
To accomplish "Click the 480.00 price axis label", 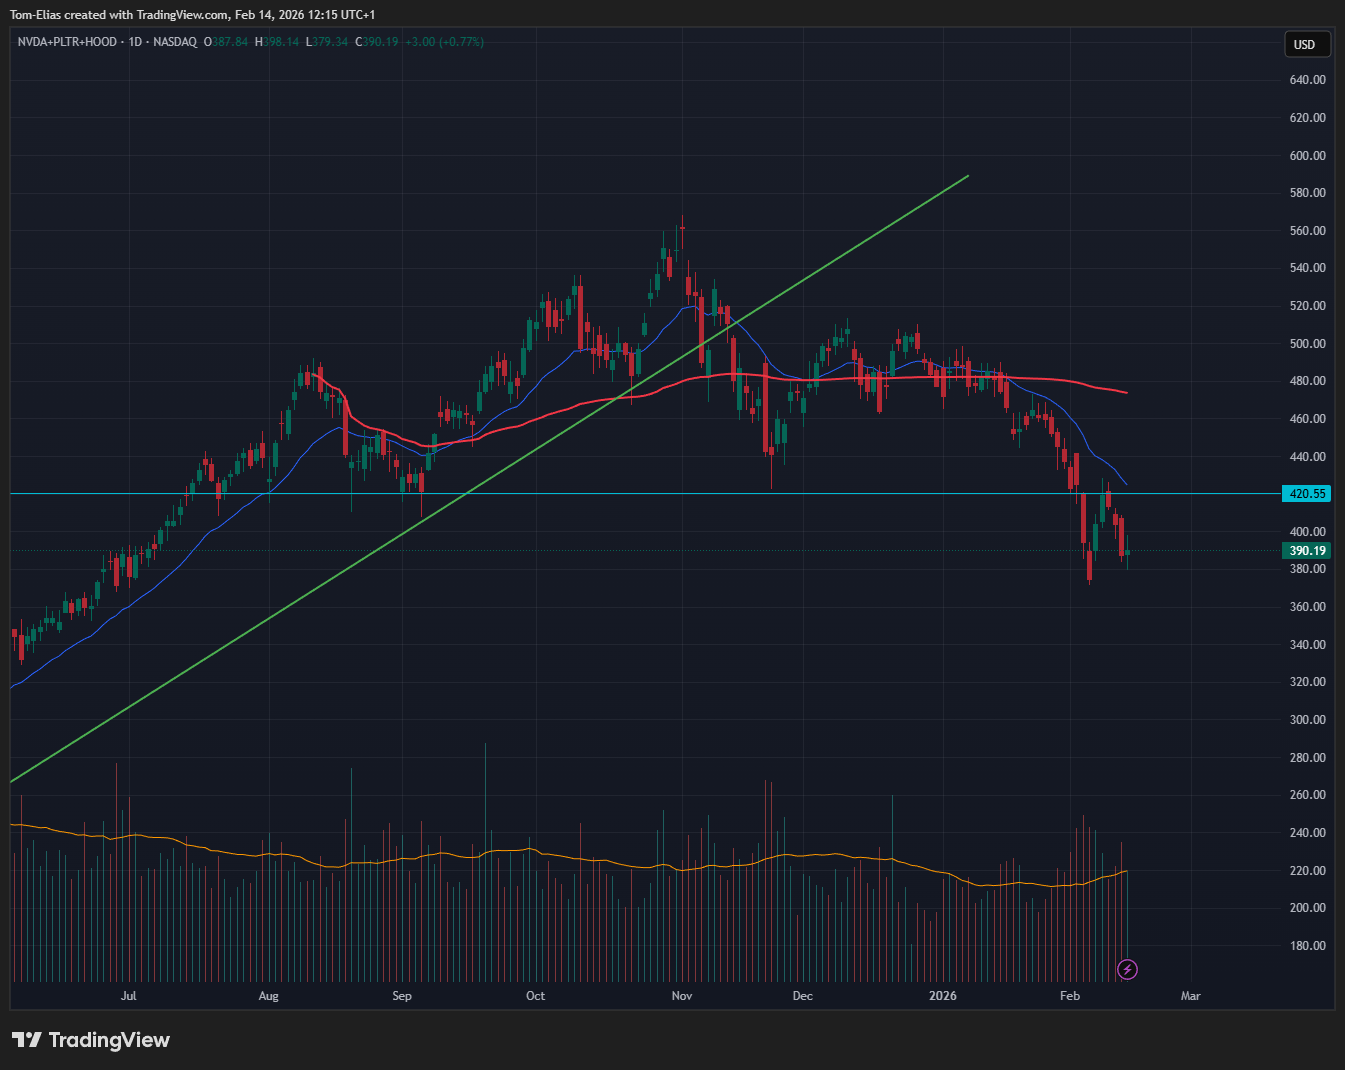I will [1308, 381].
